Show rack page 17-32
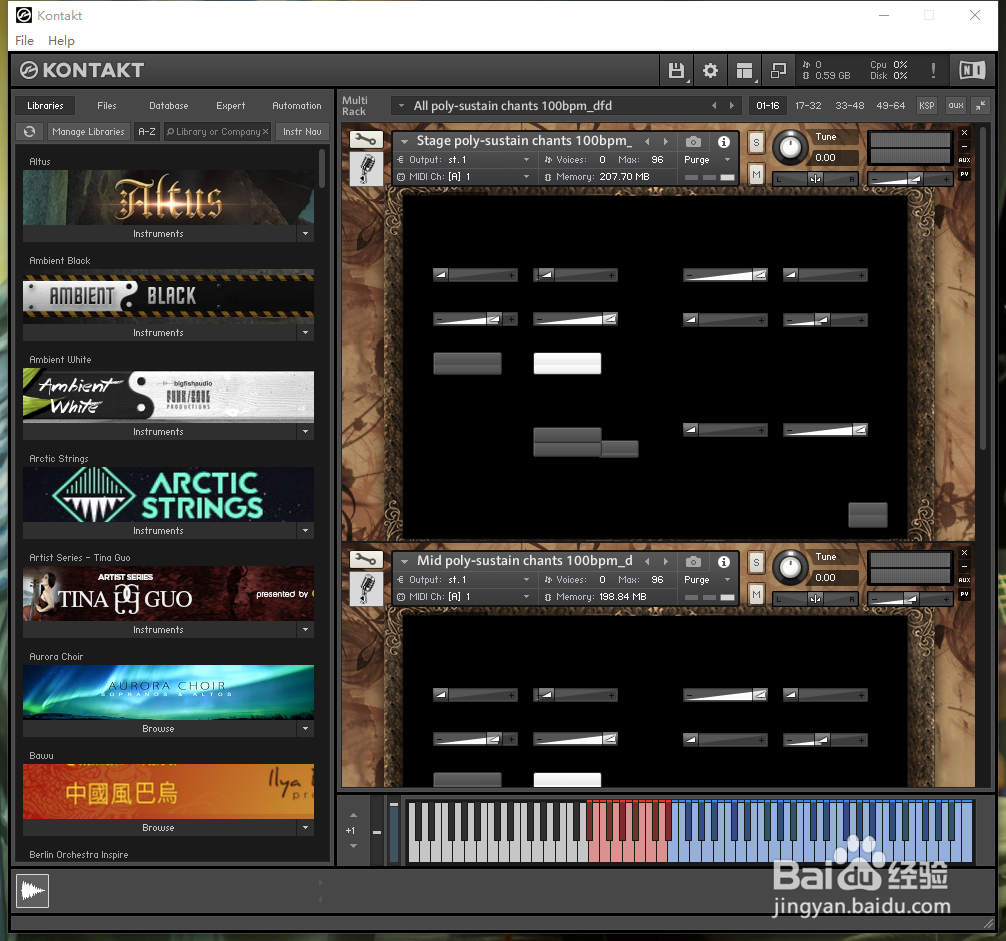Image resolution: width=1006 pixels, height=941 pixels. pos(808,106)
